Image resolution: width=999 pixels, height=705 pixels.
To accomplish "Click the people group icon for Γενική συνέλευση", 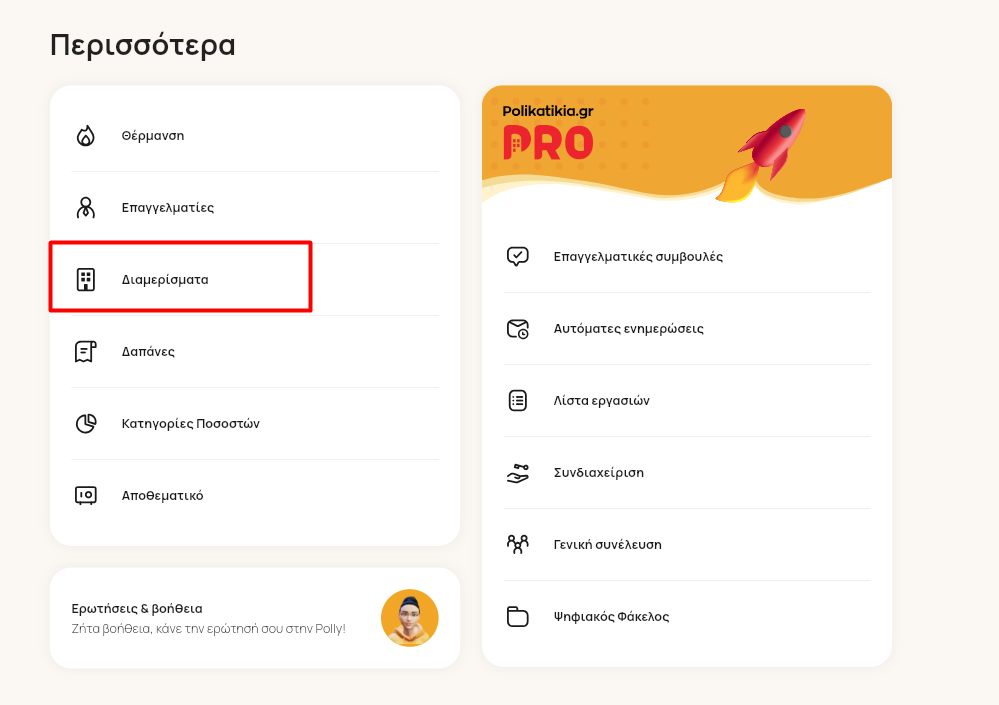I will pyautogui.click(x=517, y=545).
